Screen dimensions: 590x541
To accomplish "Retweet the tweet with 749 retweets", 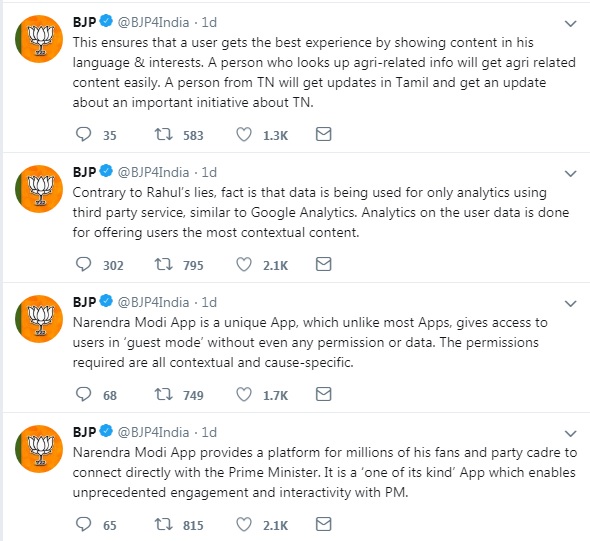I will 164,394.
